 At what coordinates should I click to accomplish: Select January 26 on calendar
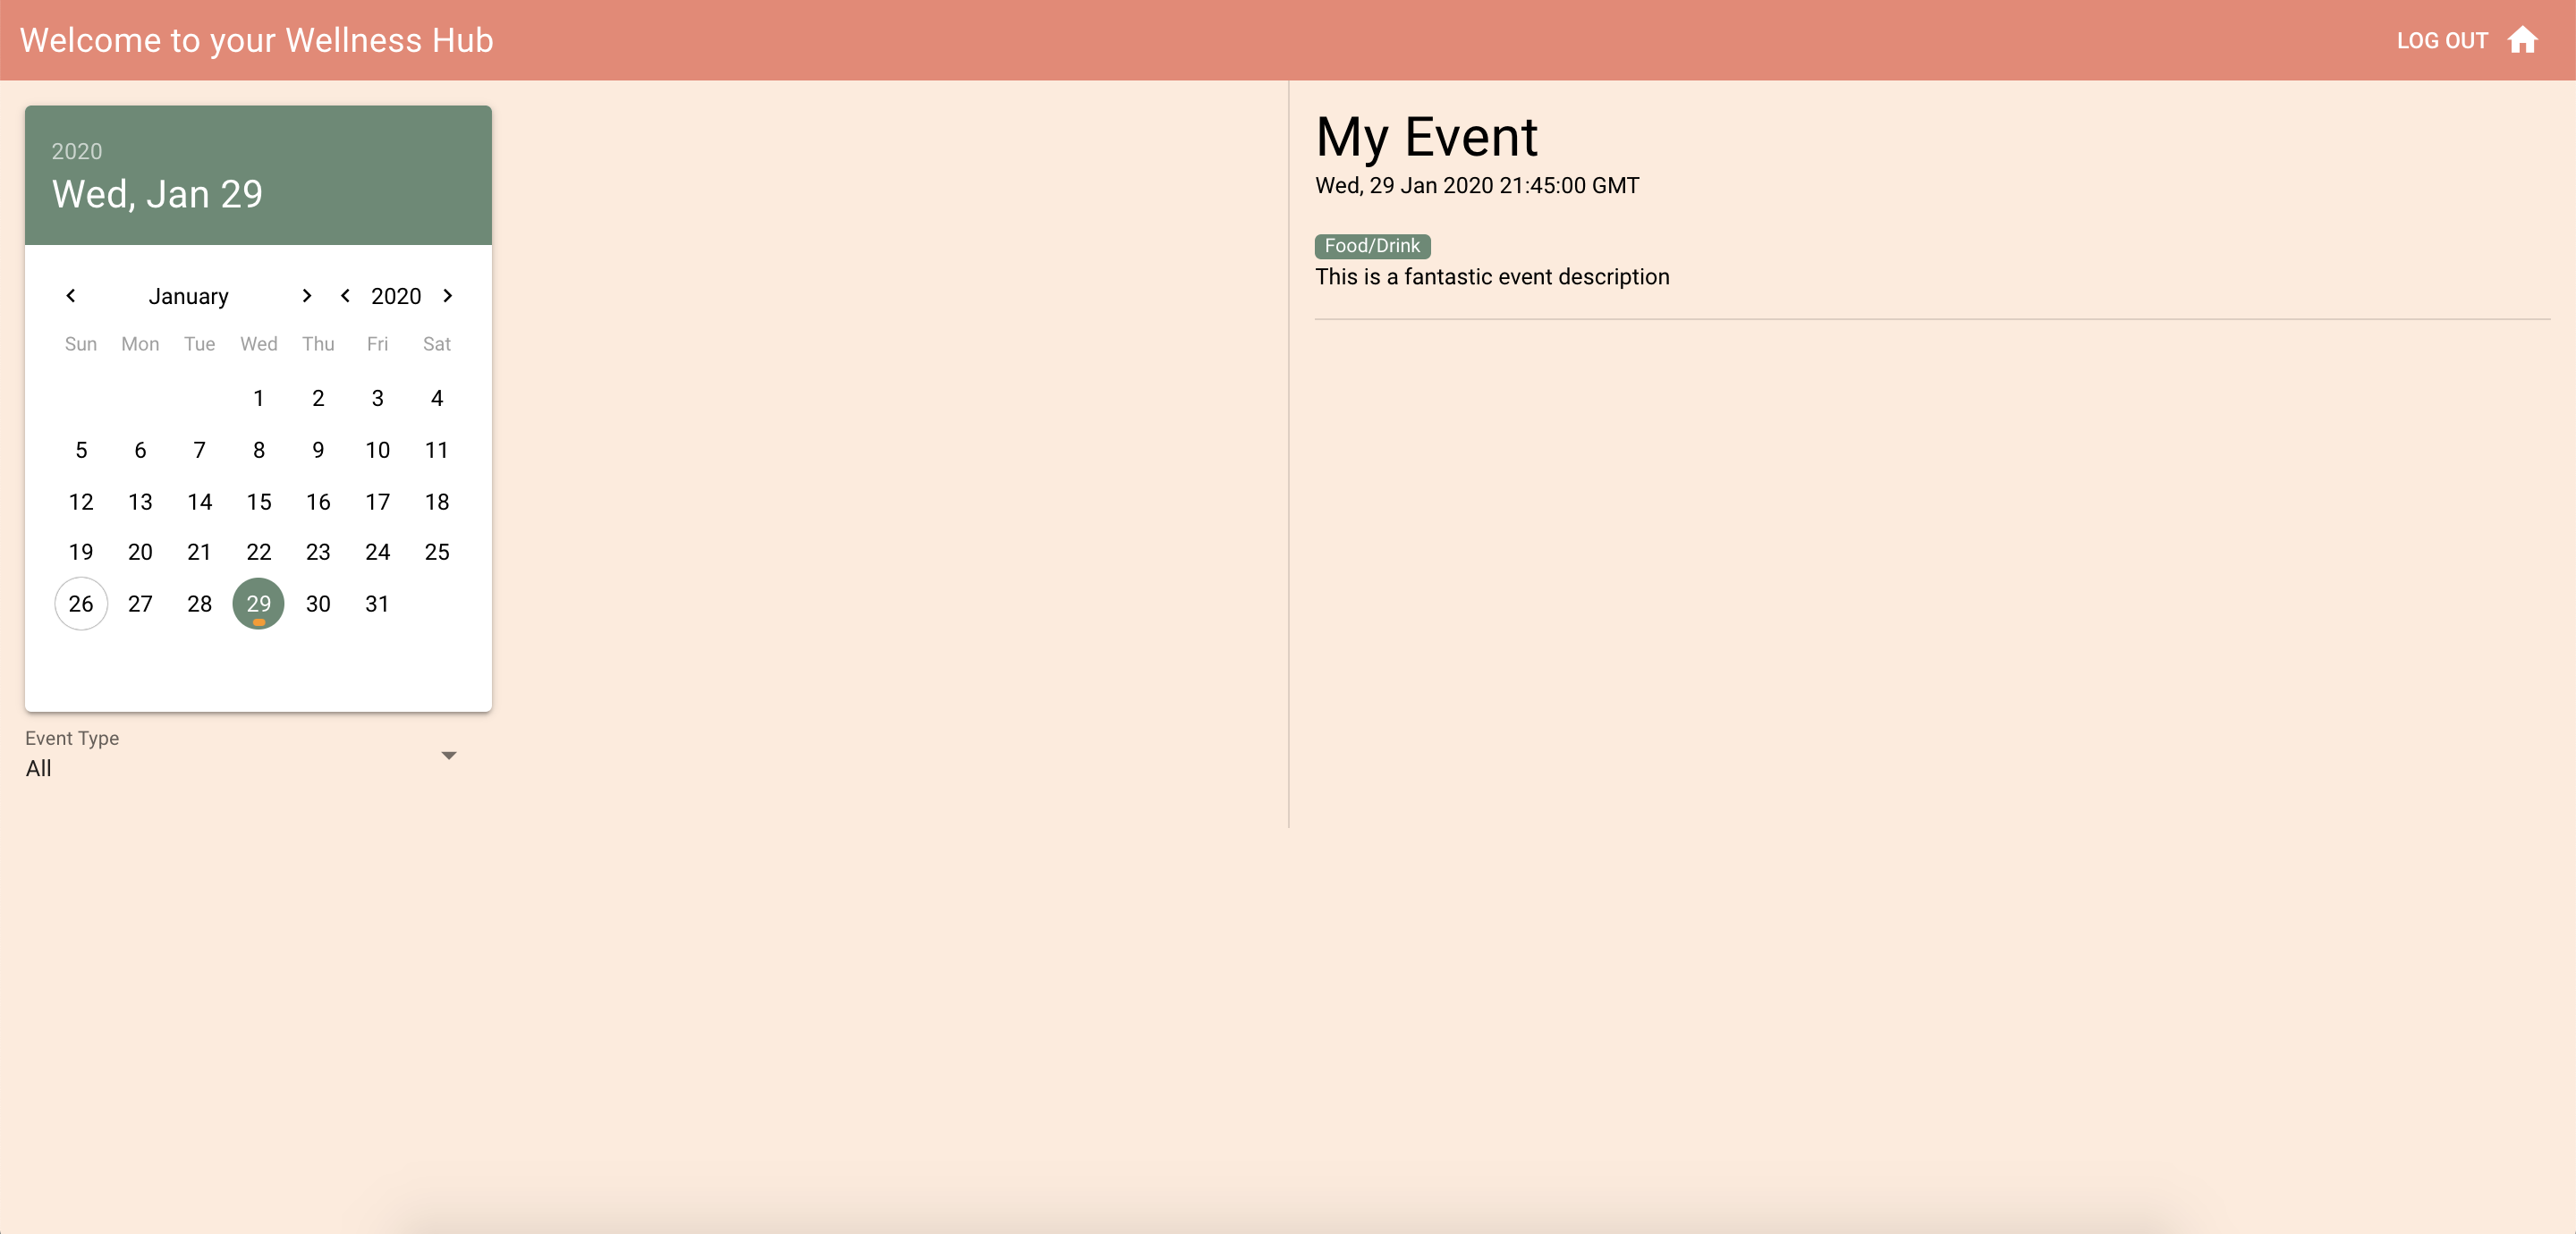click(81, 604)
